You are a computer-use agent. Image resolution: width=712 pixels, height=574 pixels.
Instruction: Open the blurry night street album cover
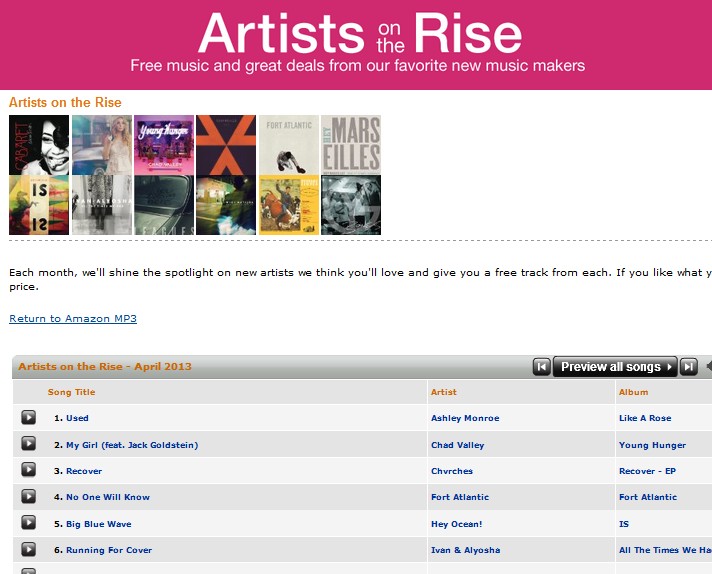coord(226,205)
